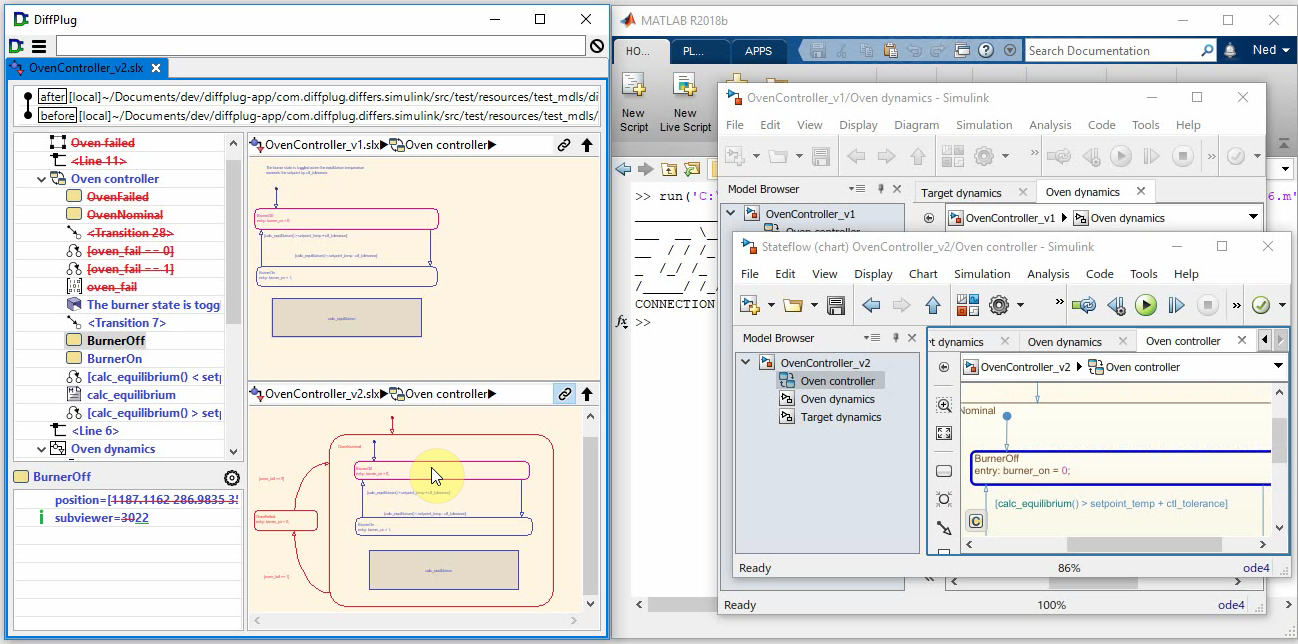Collapse OvenController_v2 in the Stateflow Model Browser
Image resolution: width=1298 pixels, height=644 pixels.
pyautogui.click(x=745, y=362)
